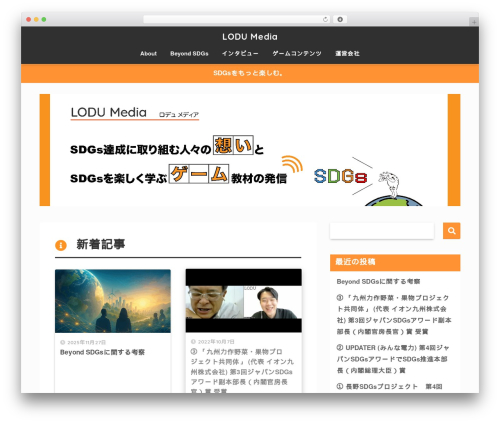The width and height of the screenshot is (500, 423).
Task: Close the browser window with red button
Action: point(29,19)
